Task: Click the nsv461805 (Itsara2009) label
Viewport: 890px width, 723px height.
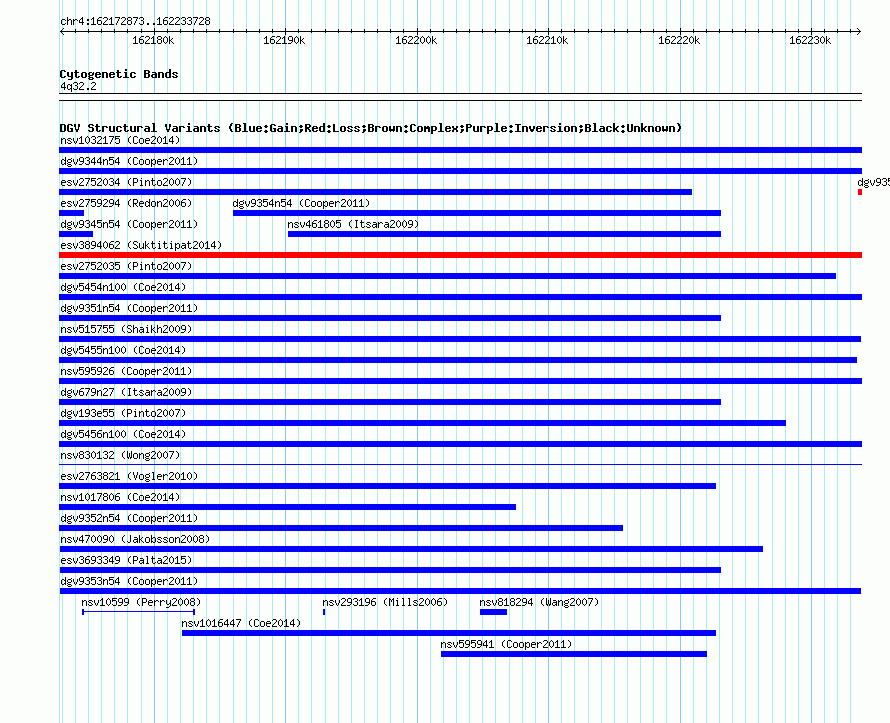Action: coord(353,224)
